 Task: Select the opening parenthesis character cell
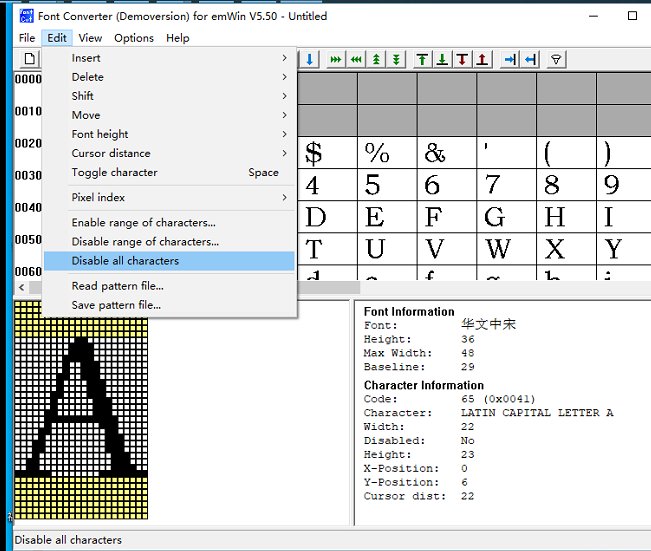tap(566, 152)
